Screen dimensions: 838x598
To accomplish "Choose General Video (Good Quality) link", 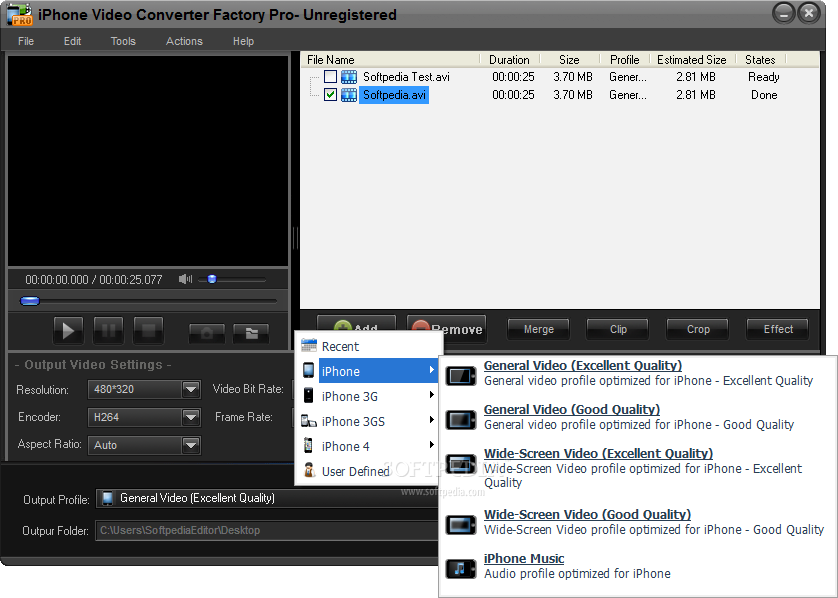I will (x=571, y=409).
